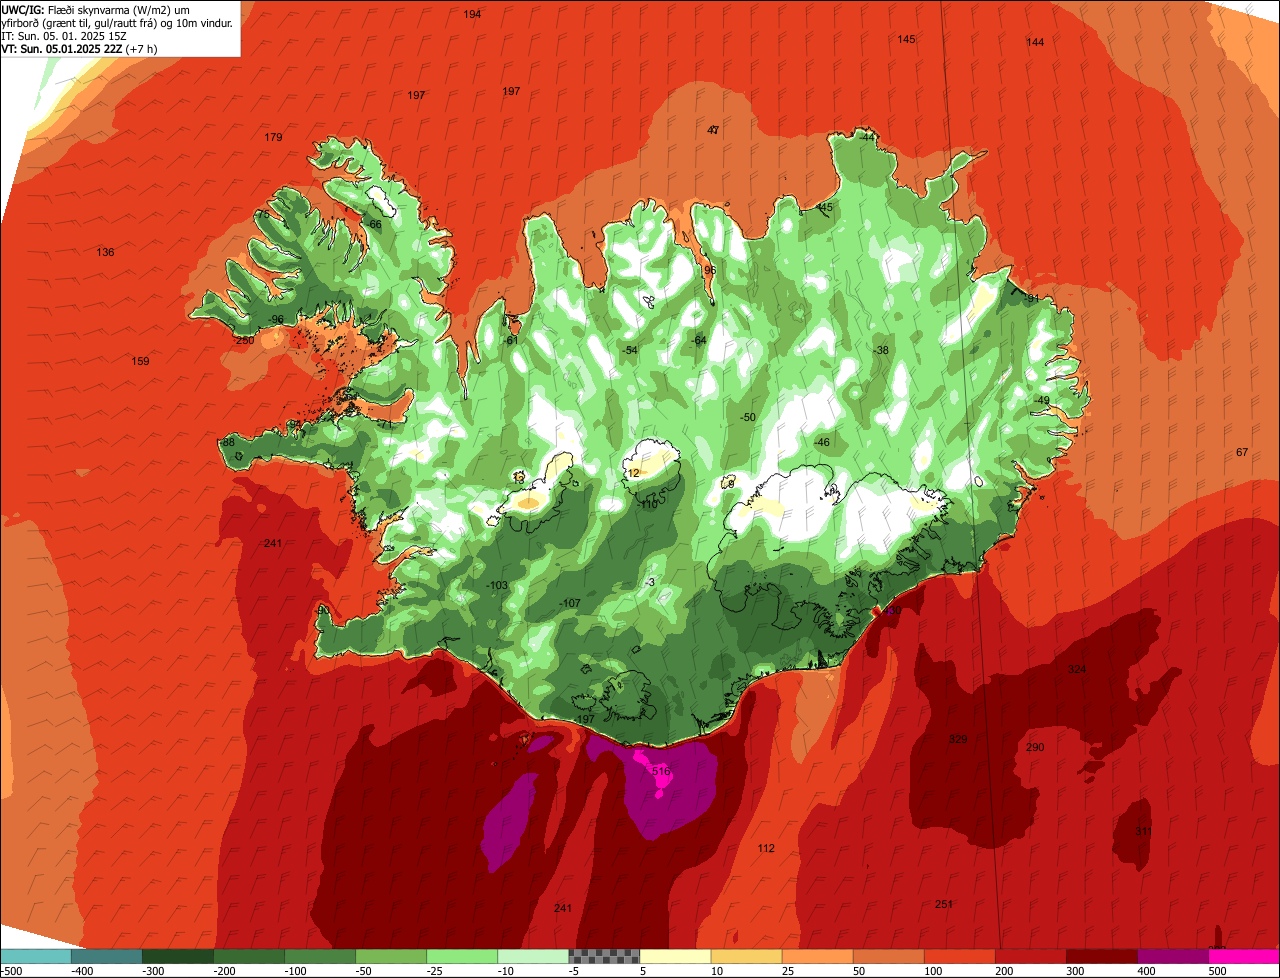1280x978 pixels.
Task: Click the 112 flux value
Action: pyautogui.click(x=766, y=848)
